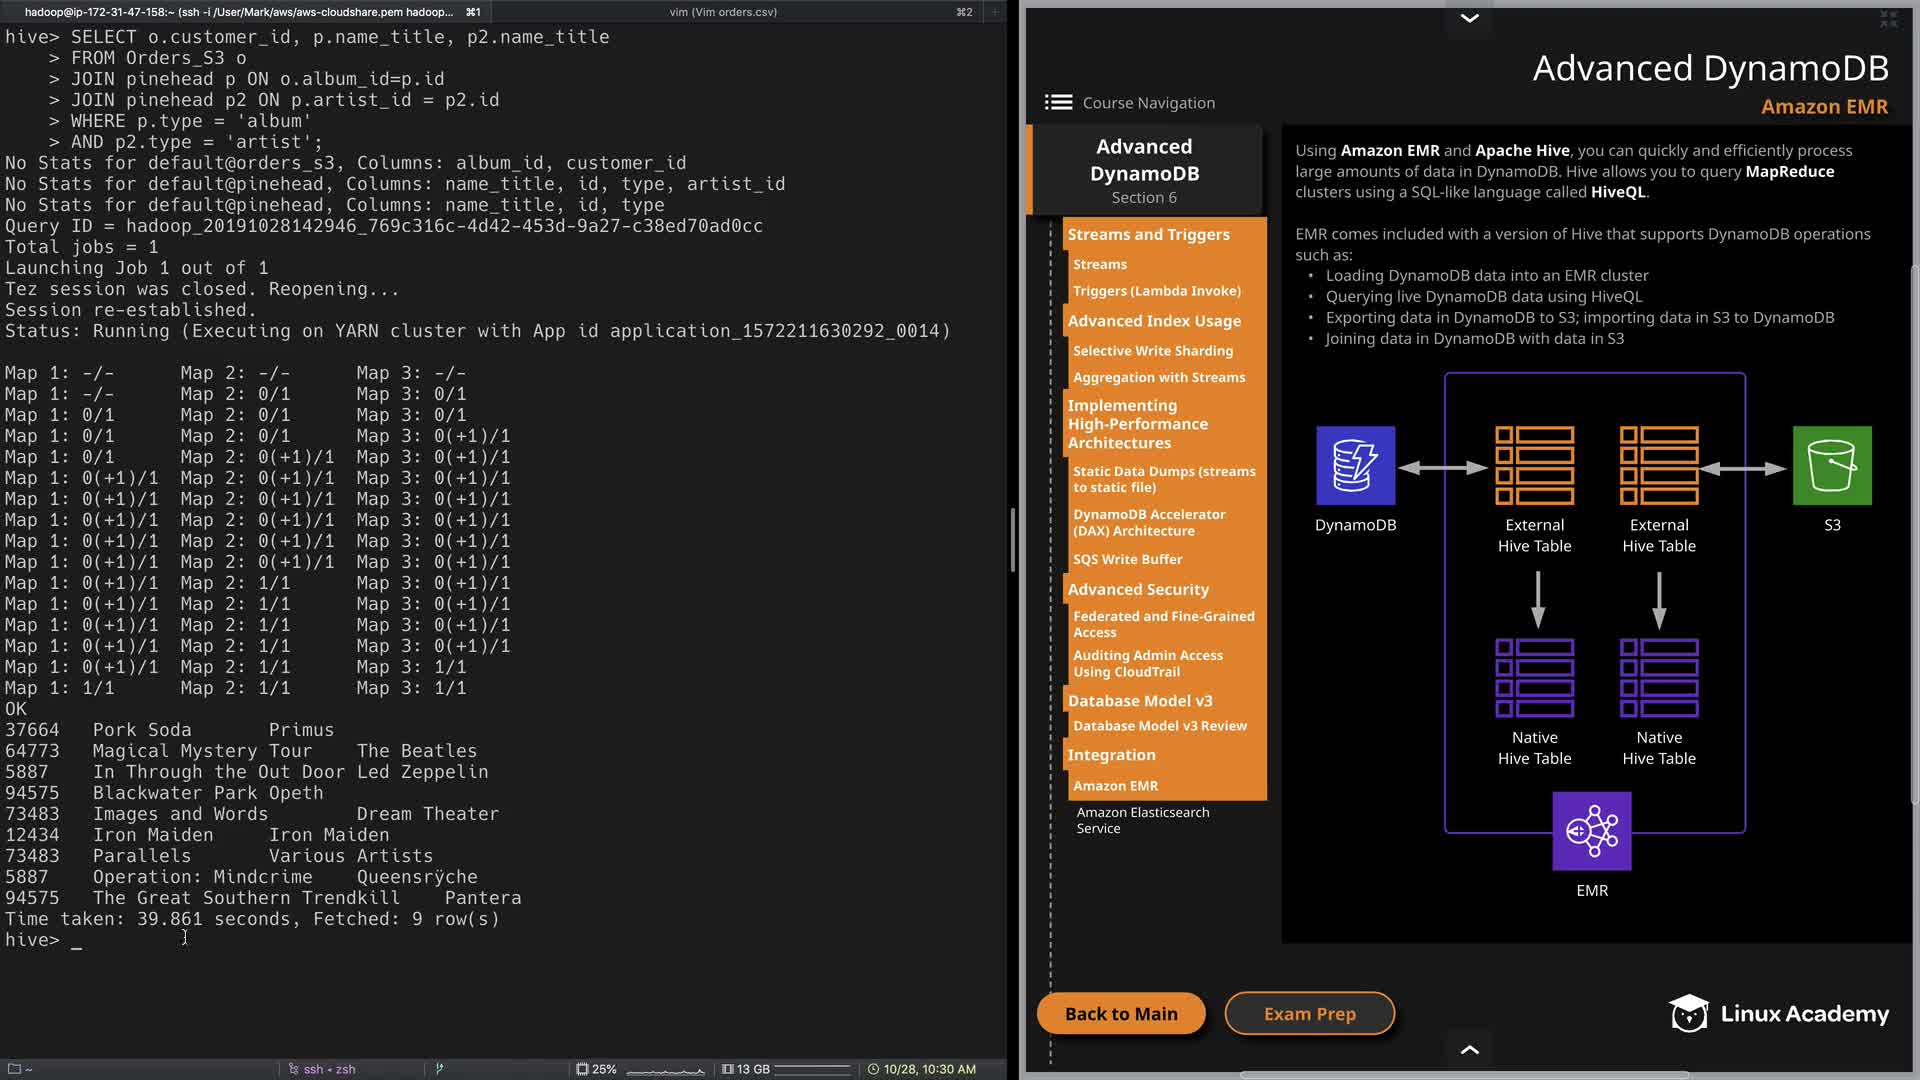Click the S3 bucket icon
Viewport: 1920px width, 1080px height.
1831,466
